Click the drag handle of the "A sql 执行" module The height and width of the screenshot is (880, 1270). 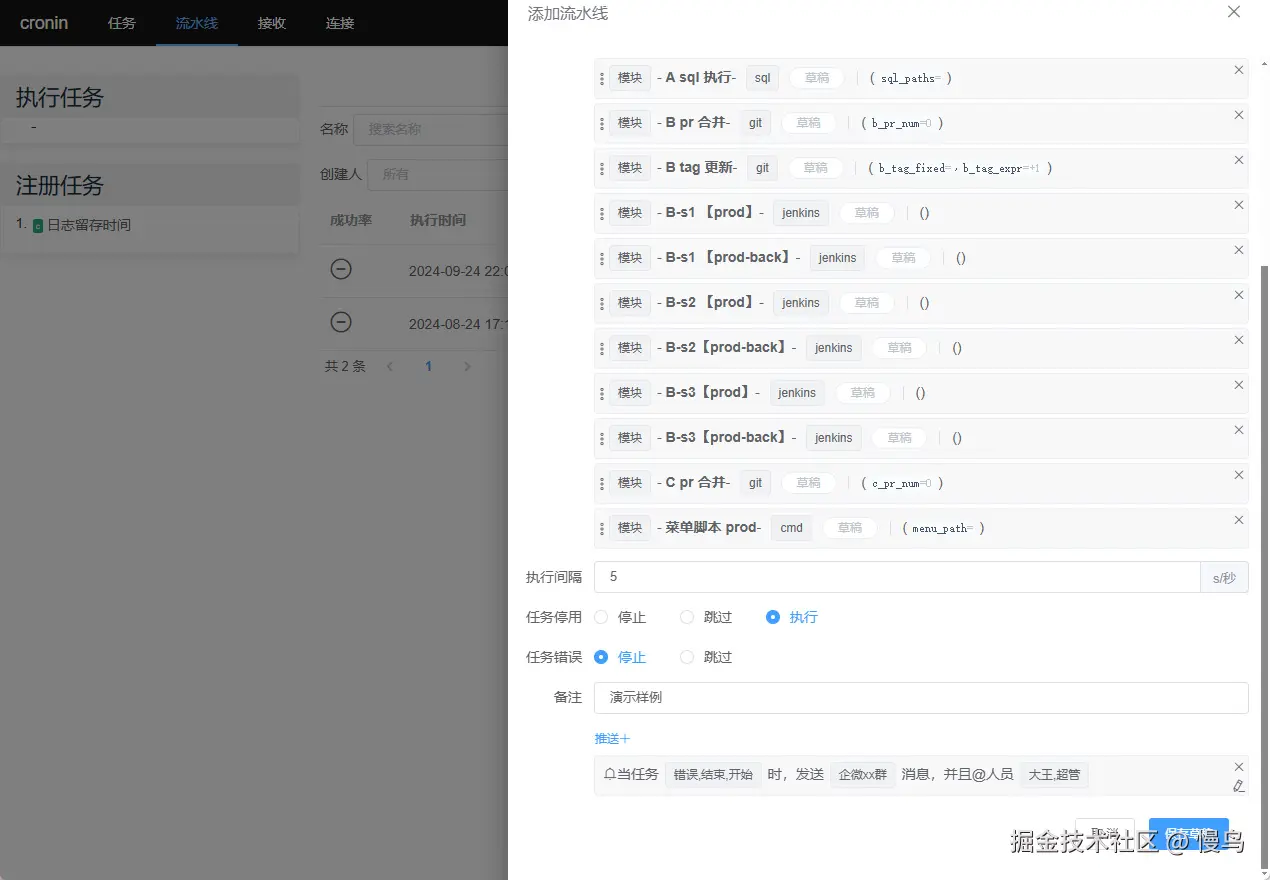[600, 77]
